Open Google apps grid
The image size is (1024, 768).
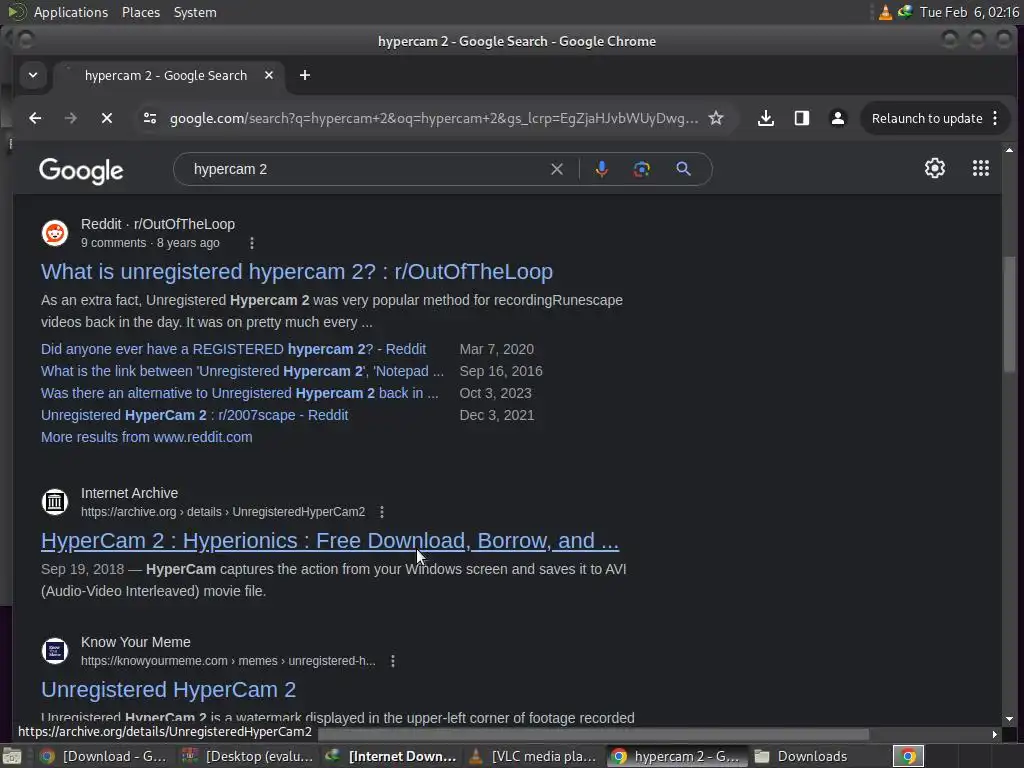click(x=980, y=168)
